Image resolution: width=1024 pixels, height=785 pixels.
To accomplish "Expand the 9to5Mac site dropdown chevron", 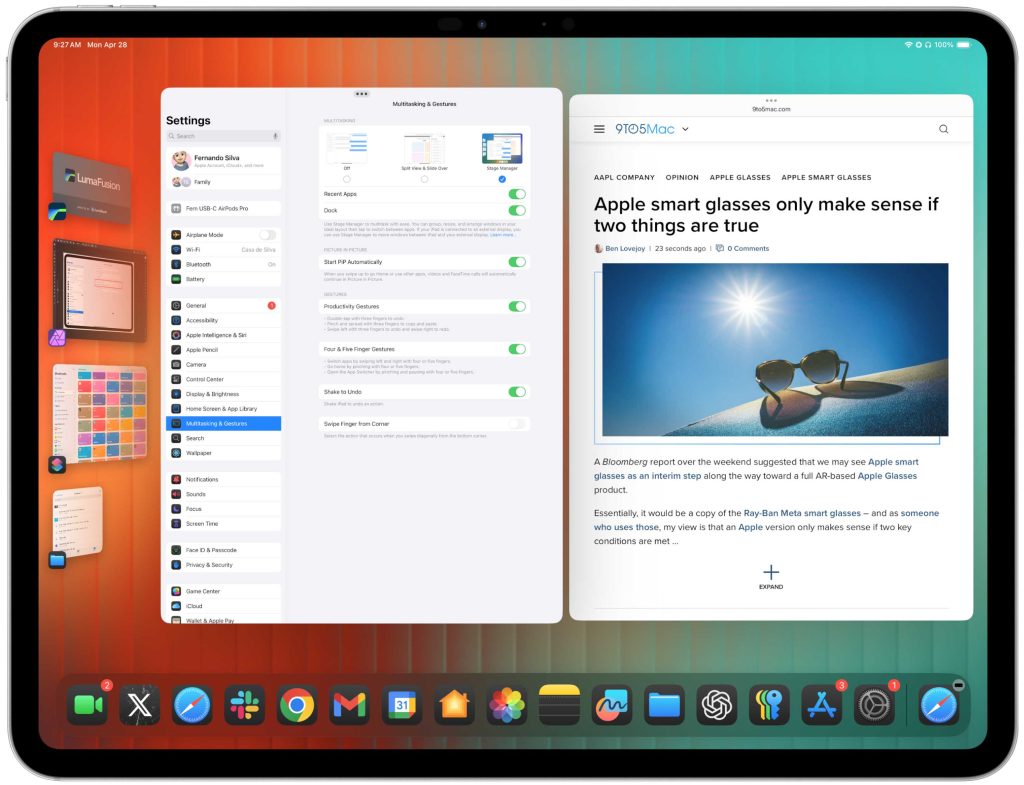I will pos(685,129).
